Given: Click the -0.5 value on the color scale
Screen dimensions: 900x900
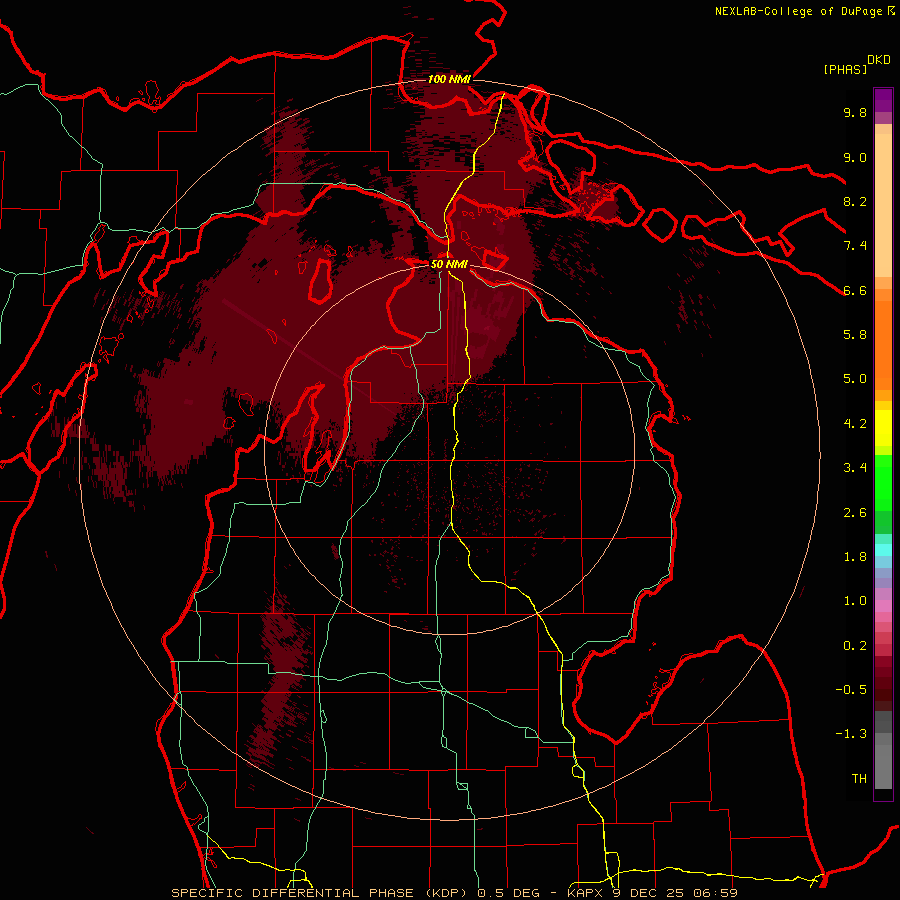Looking at the screenshot, I should 851,690.
